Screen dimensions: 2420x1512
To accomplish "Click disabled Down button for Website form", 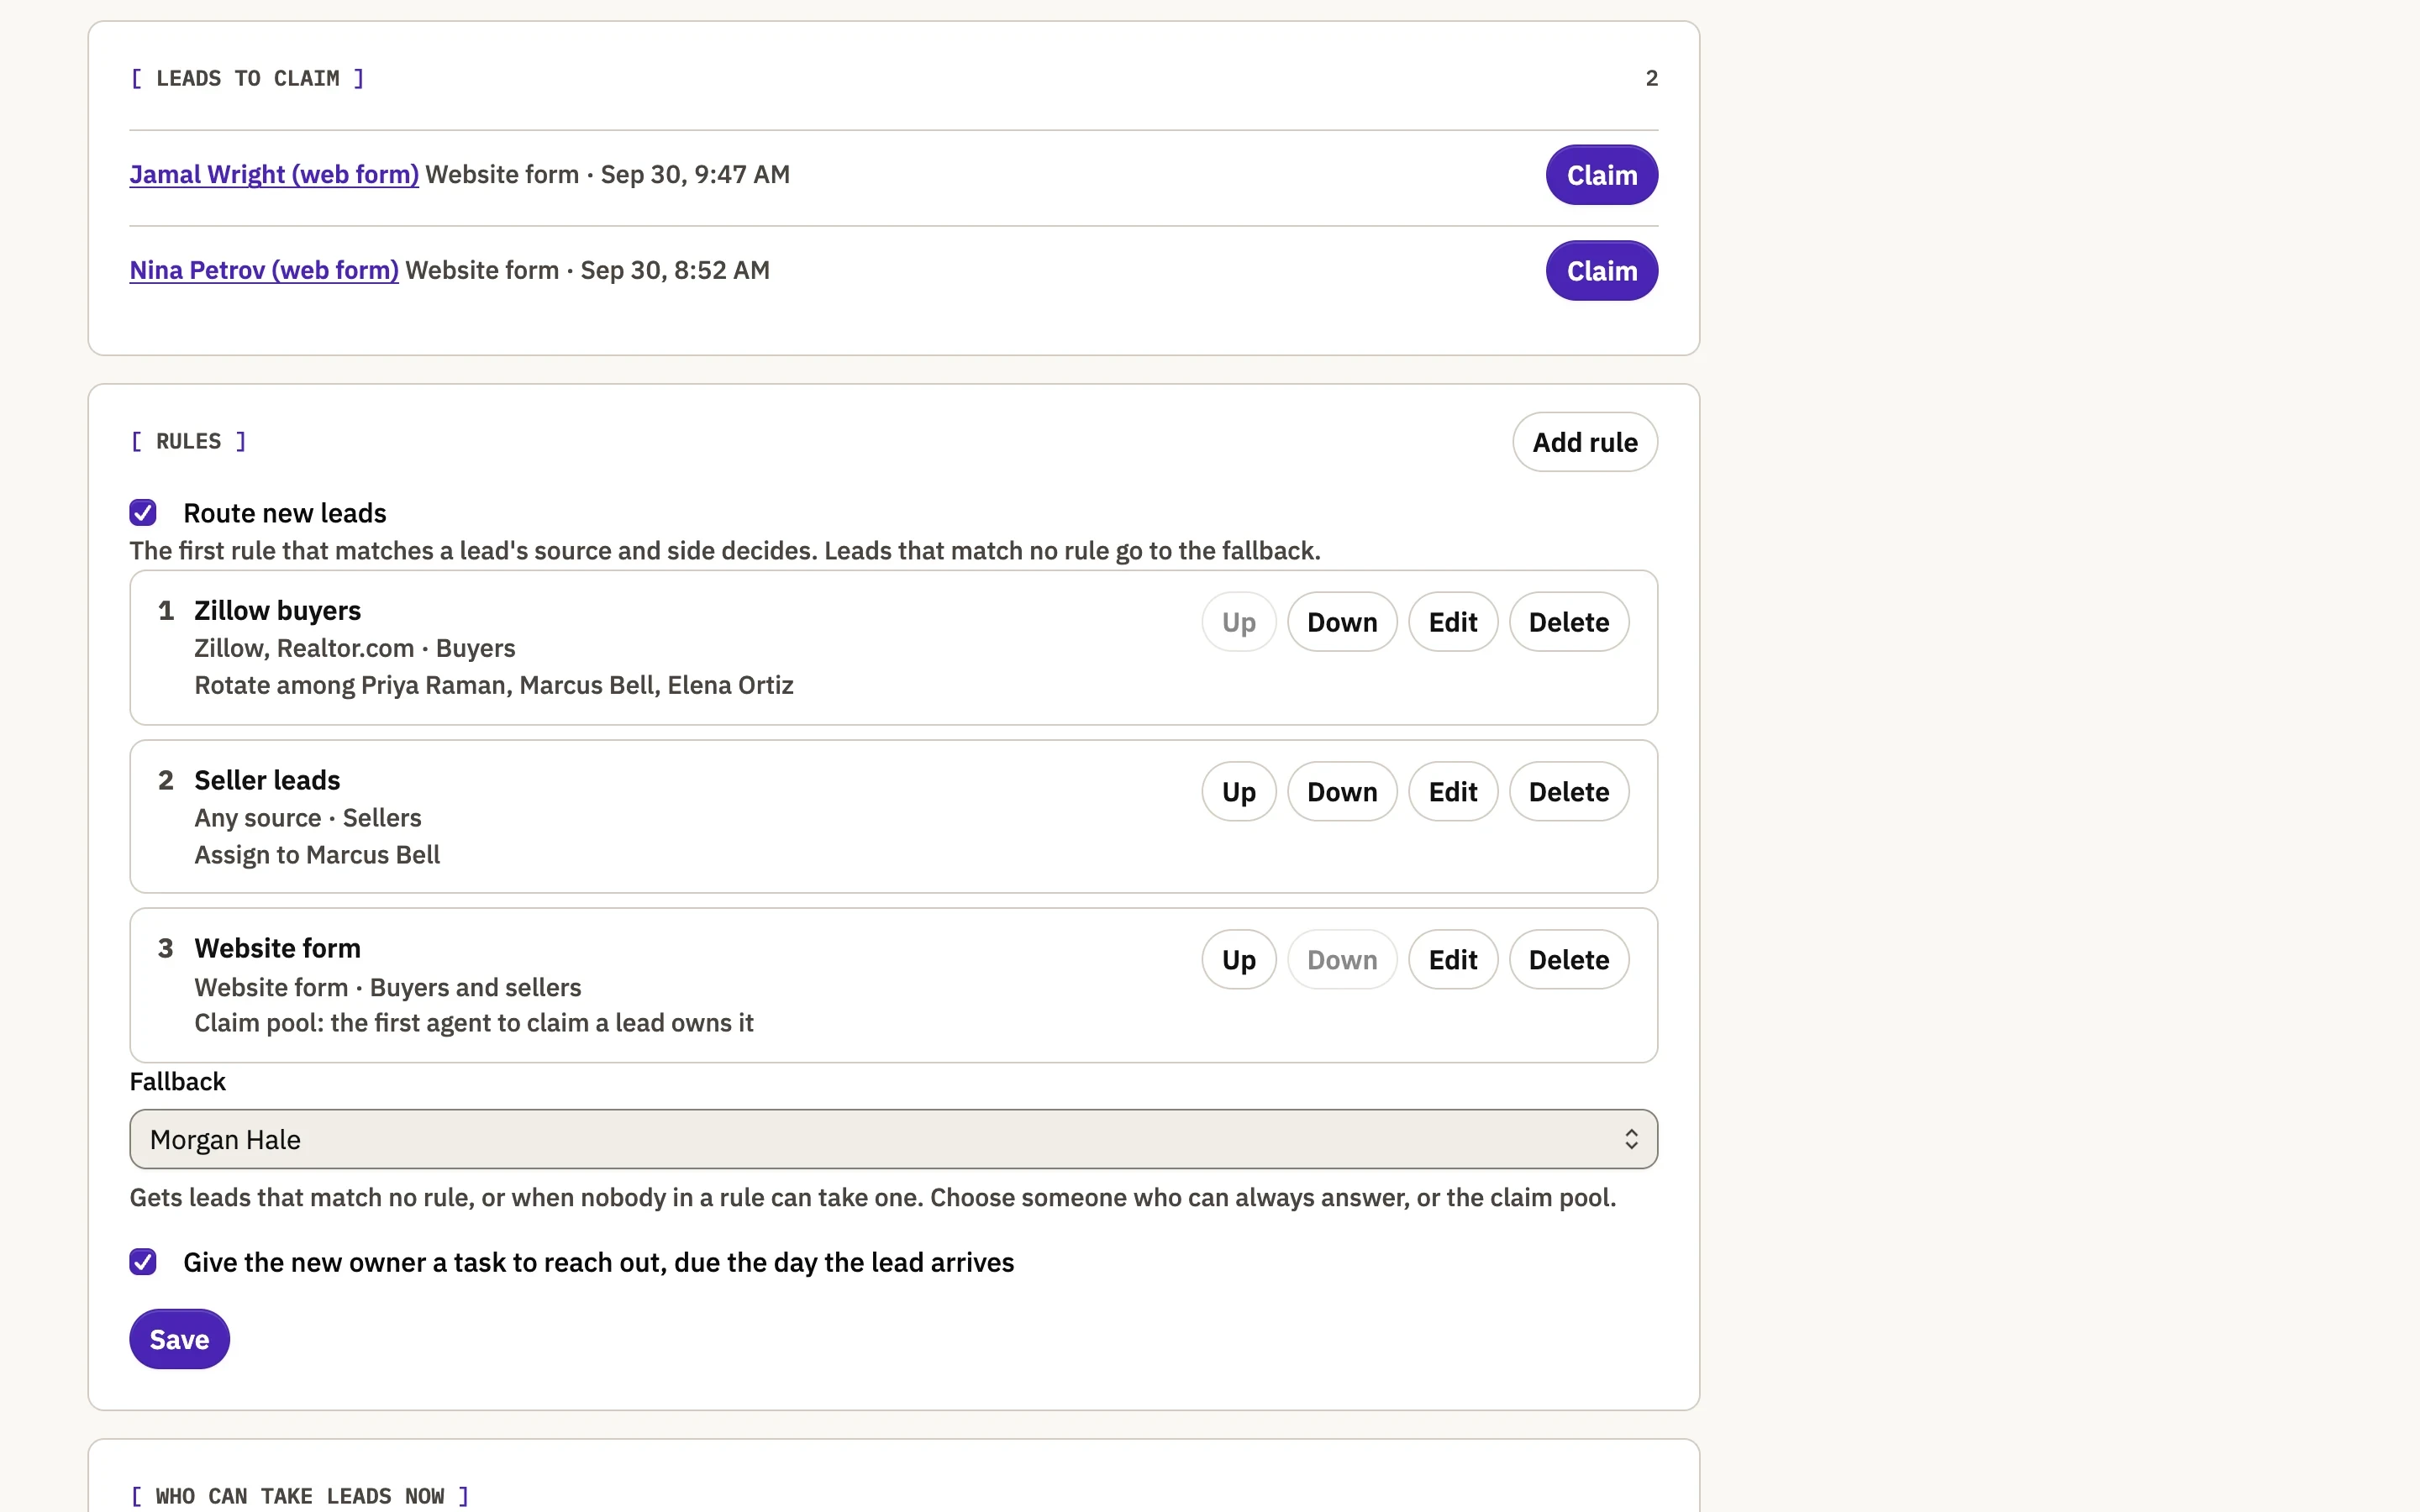I will pyautogui.click(x=1342, y=960).
